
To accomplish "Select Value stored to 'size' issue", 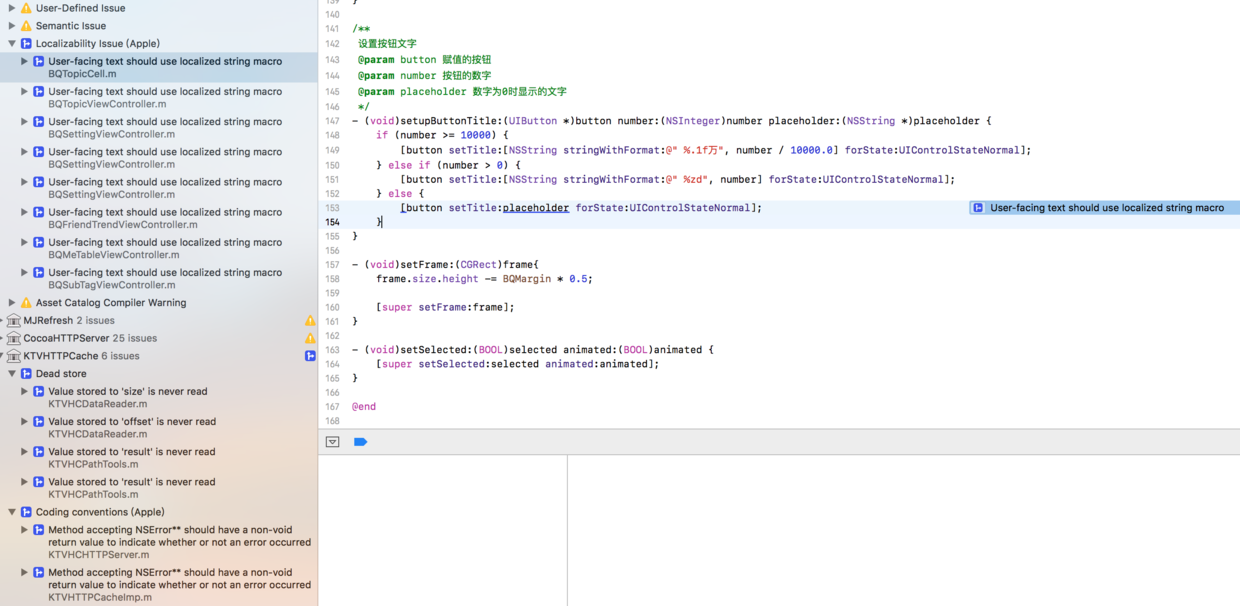I will 159,398.
